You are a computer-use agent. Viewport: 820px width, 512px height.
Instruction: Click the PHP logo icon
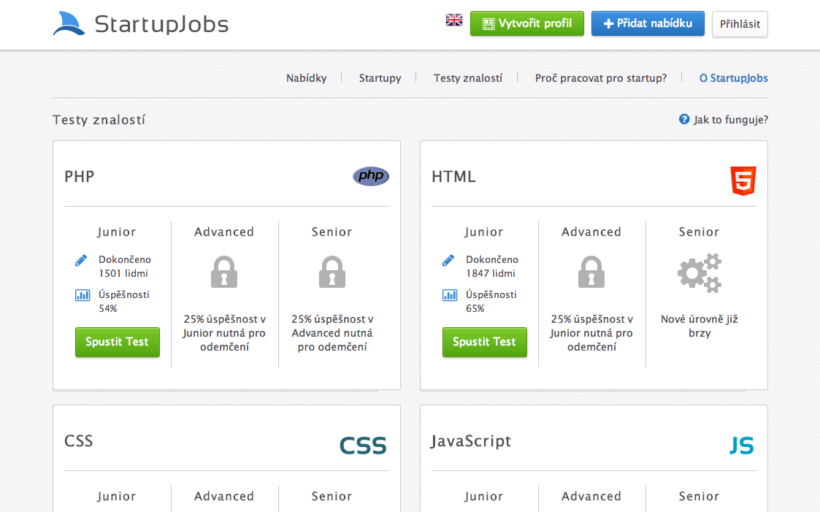click(370, 176)
